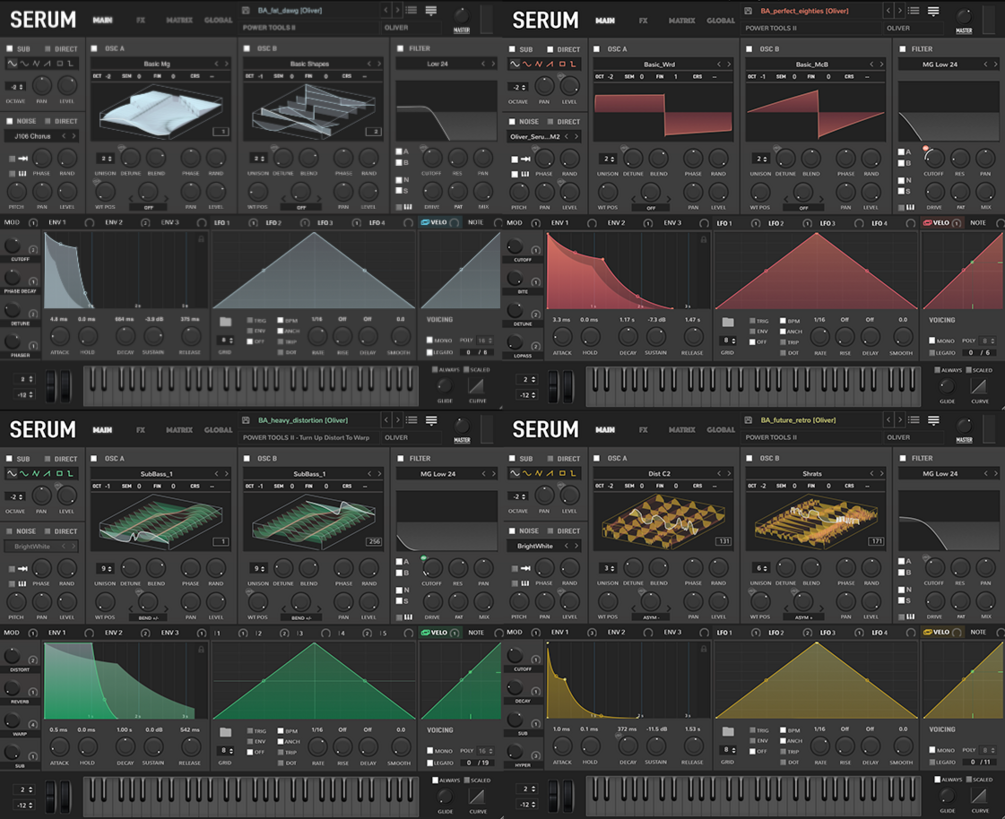Viewport: 1005px width, 819px height.
Task: Toggle the SUB oscillator in BA_fat_dawg
Action: [x=10, y=49]
